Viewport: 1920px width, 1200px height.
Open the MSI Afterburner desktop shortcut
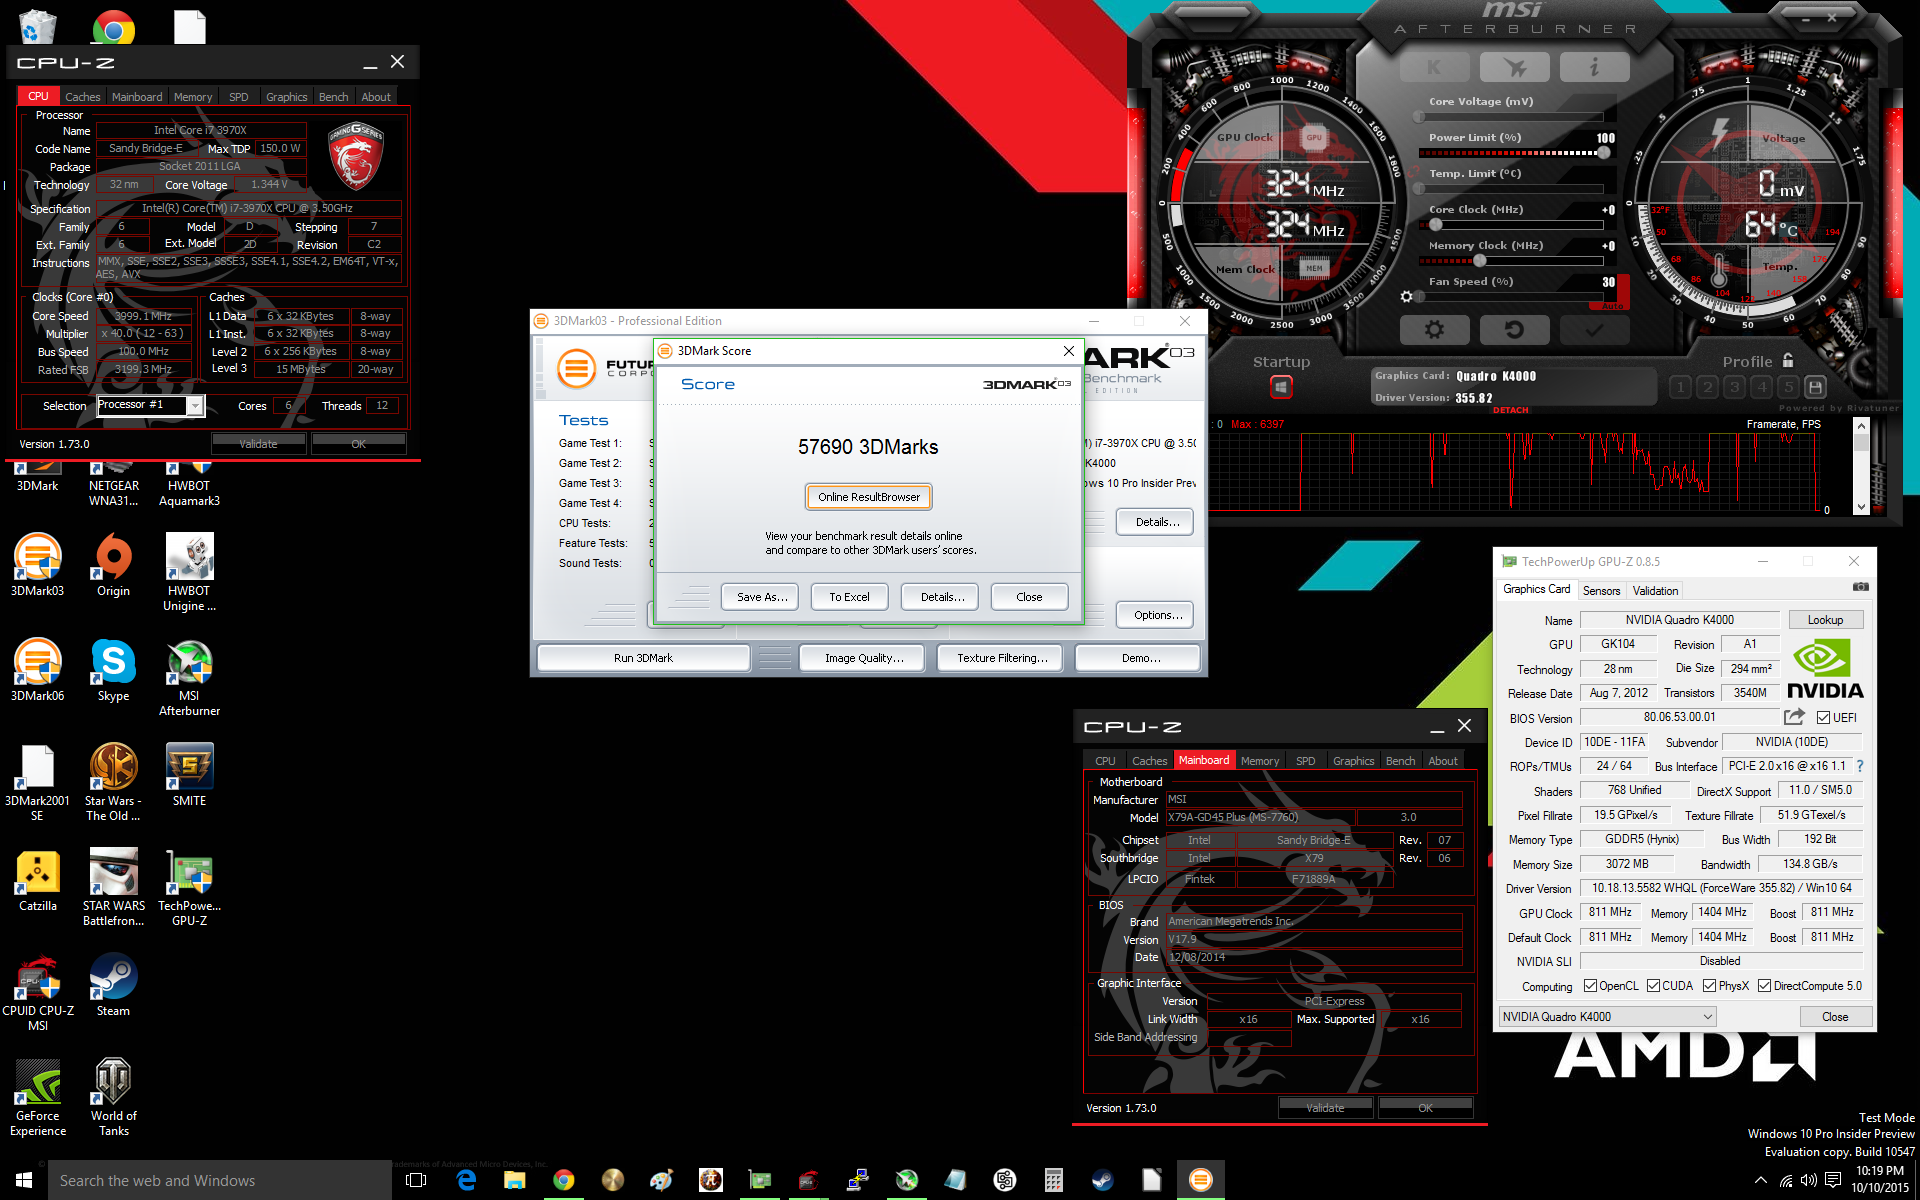coord(189,677)
